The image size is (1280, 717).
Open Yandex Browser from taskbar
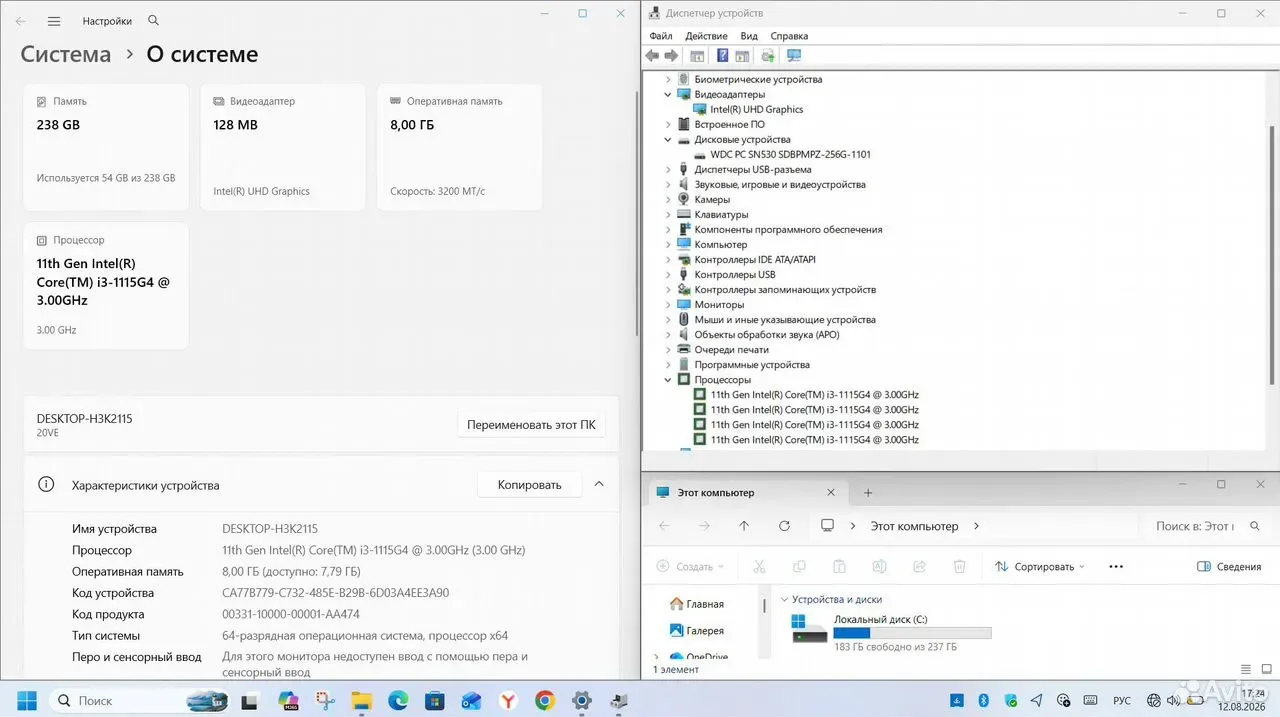click(x=508, y=701)
